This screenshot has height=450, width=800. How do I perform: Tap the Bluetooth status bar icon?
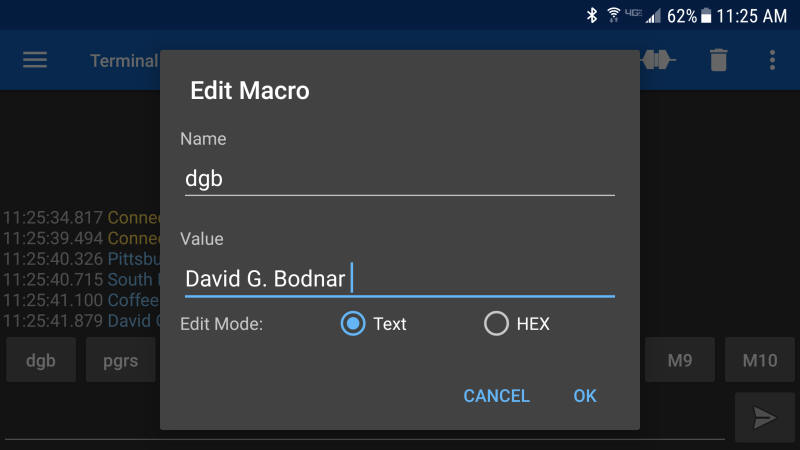pos(591,16)
